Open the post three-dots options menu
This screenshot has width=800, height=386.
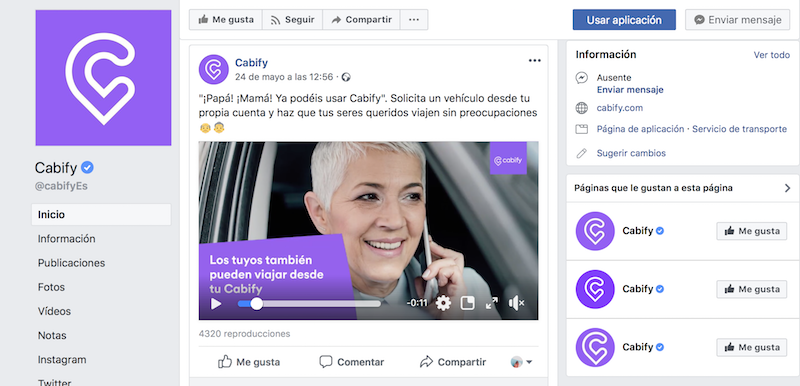(x=534, y=61)
